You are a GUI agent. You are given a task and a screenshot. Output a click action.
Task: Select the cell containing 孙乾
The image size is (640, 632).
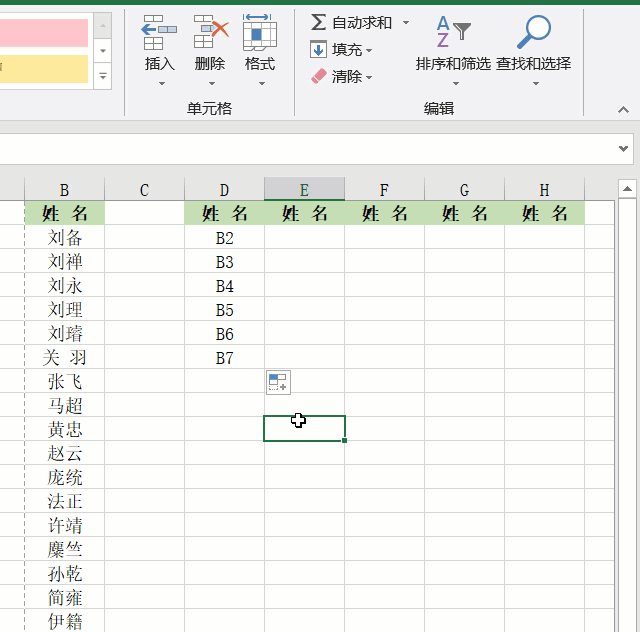[x=64, y=573]
